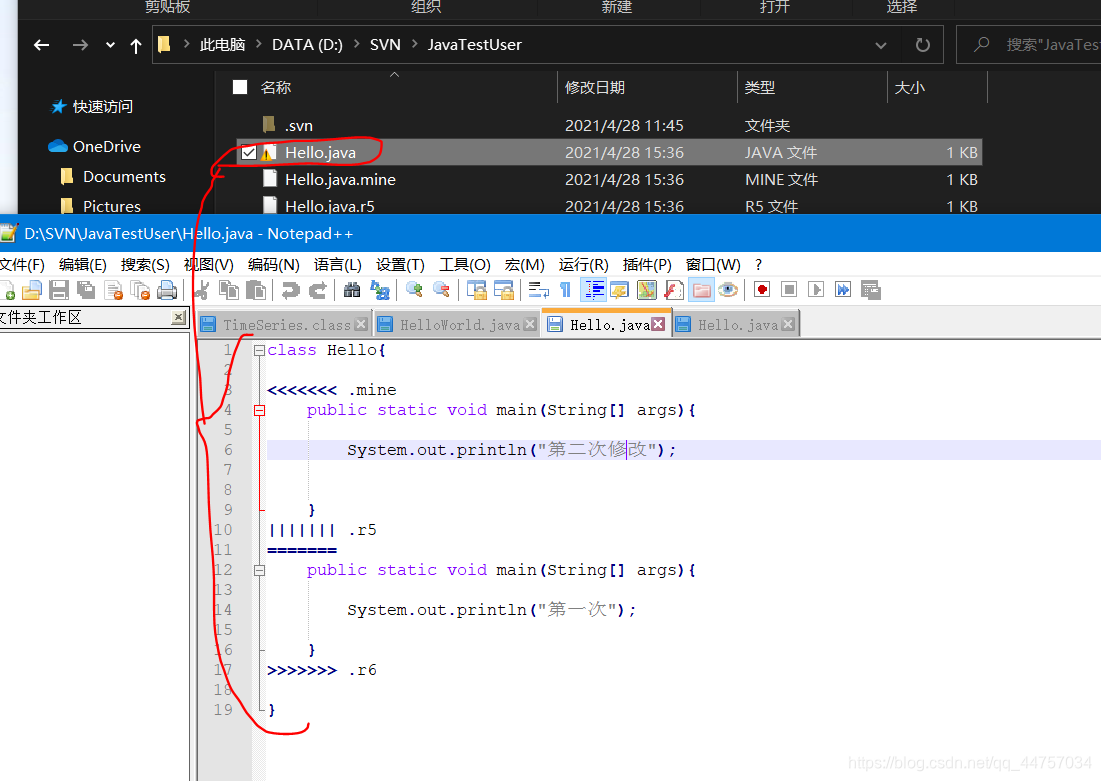1101x781 pixels.
Task: Toggle the select-all checkbox beside 名称 header
Action: click(240, 87)
